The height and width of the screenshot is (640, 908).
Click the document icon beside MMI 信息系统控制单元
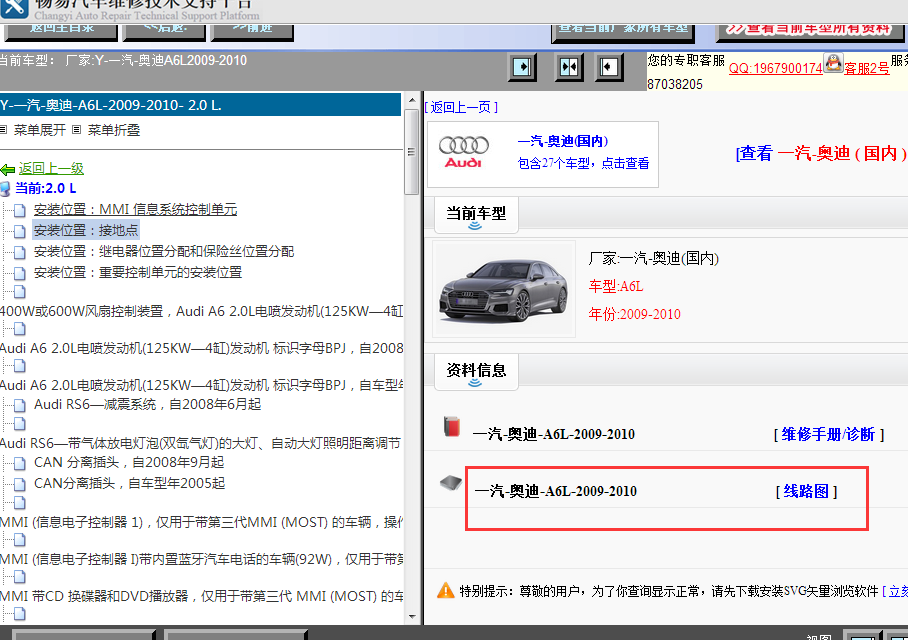20,210
